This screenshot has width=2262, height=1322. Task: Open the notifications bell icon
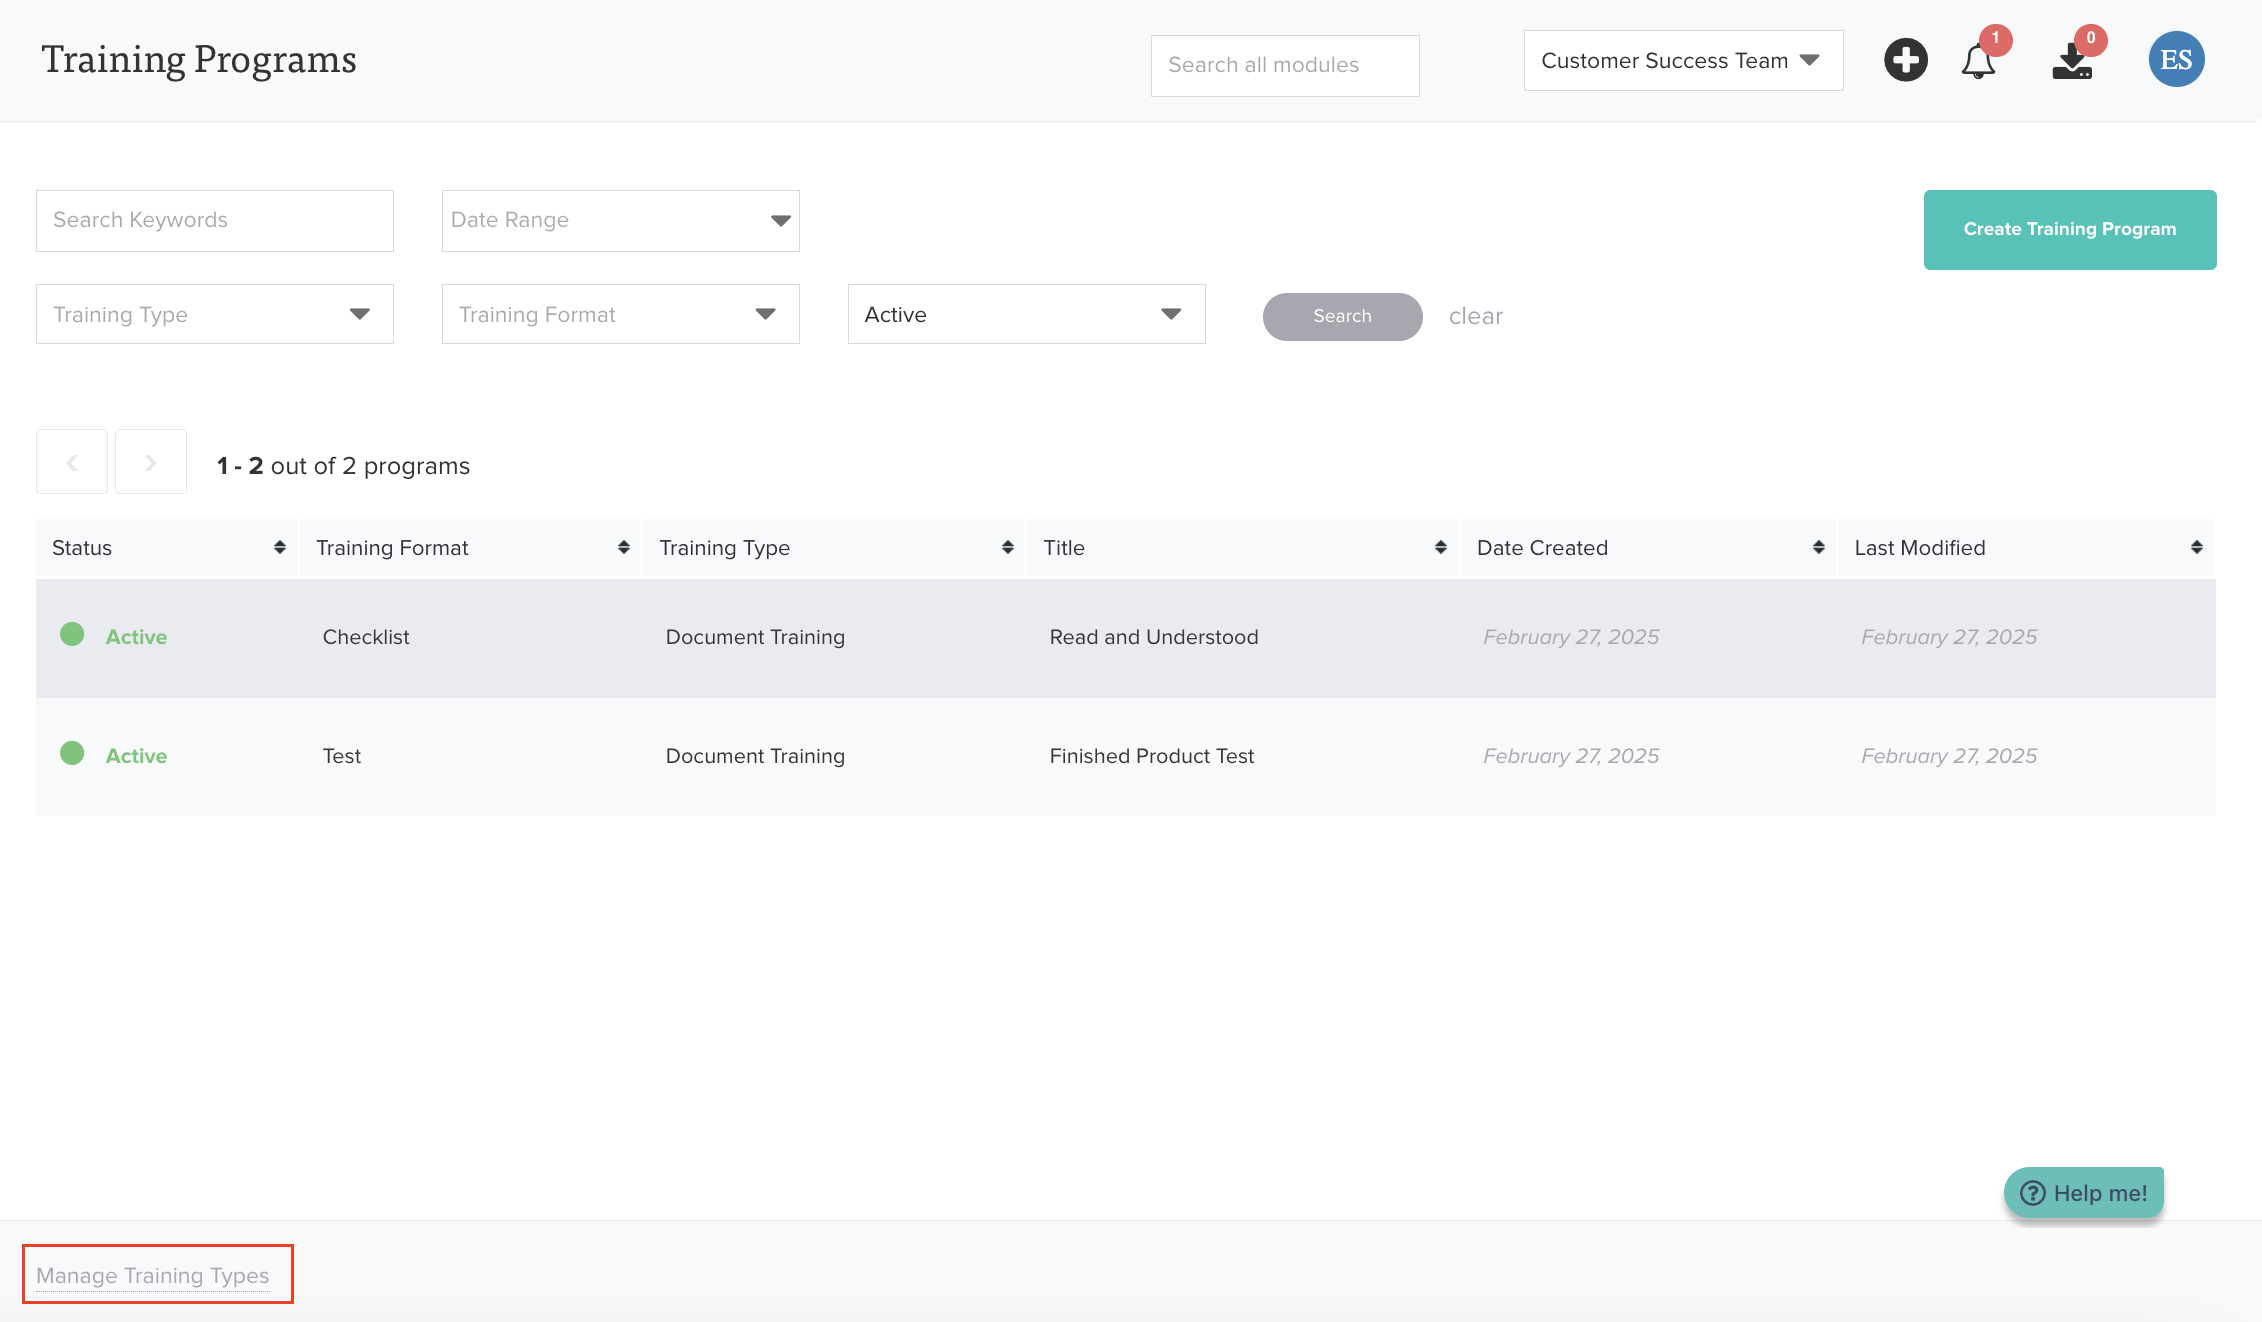coord(1977,62)
